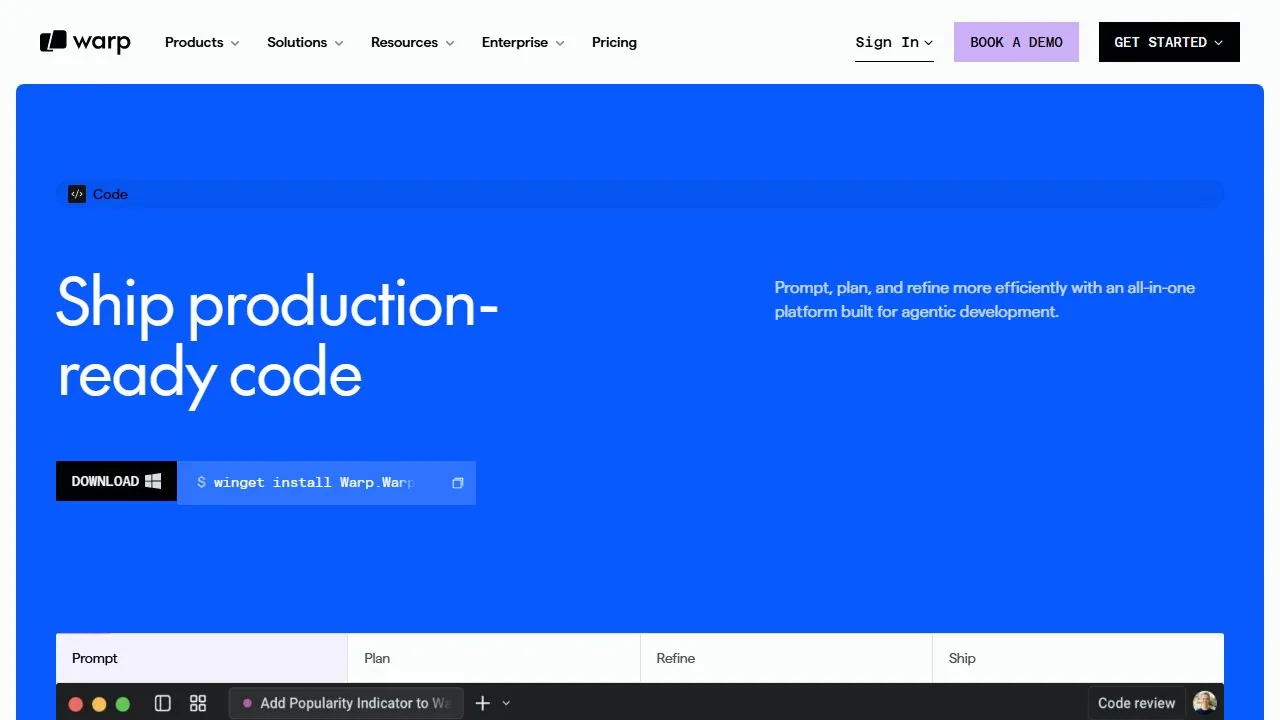The height and width of the screenshot is (720, 1280).
Task: Add a new terminal tab with plus icon
Action: 482,703
